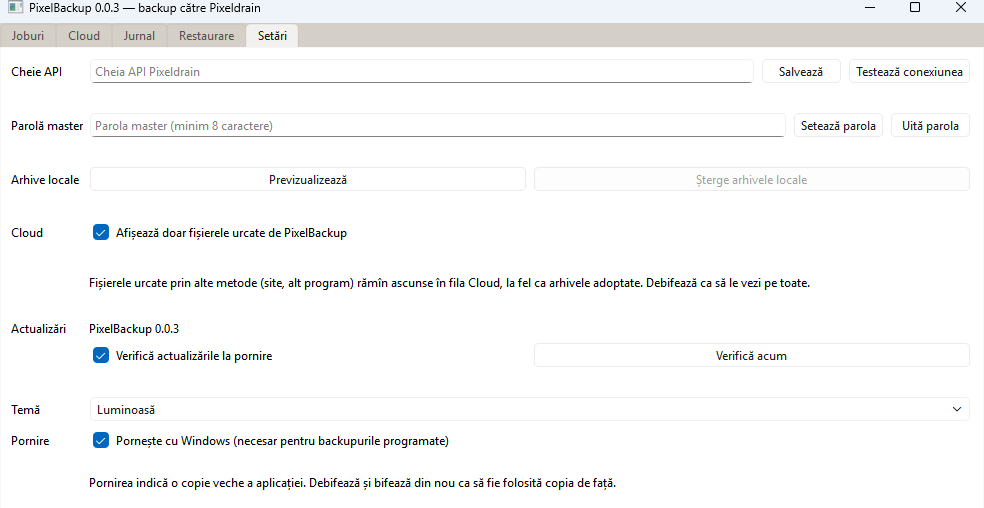
Task: Close the PixelBackup window
Action: click(x=961, y=8)
